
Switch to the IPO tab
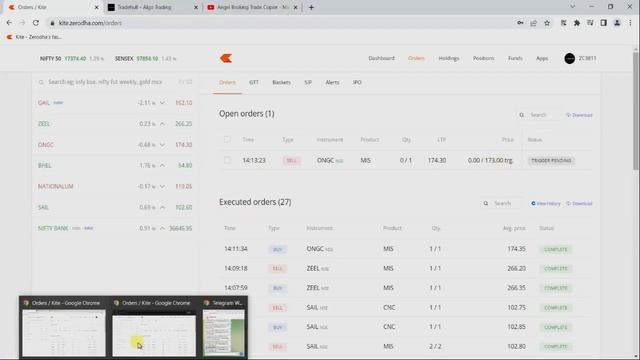[x=357, y=82]
